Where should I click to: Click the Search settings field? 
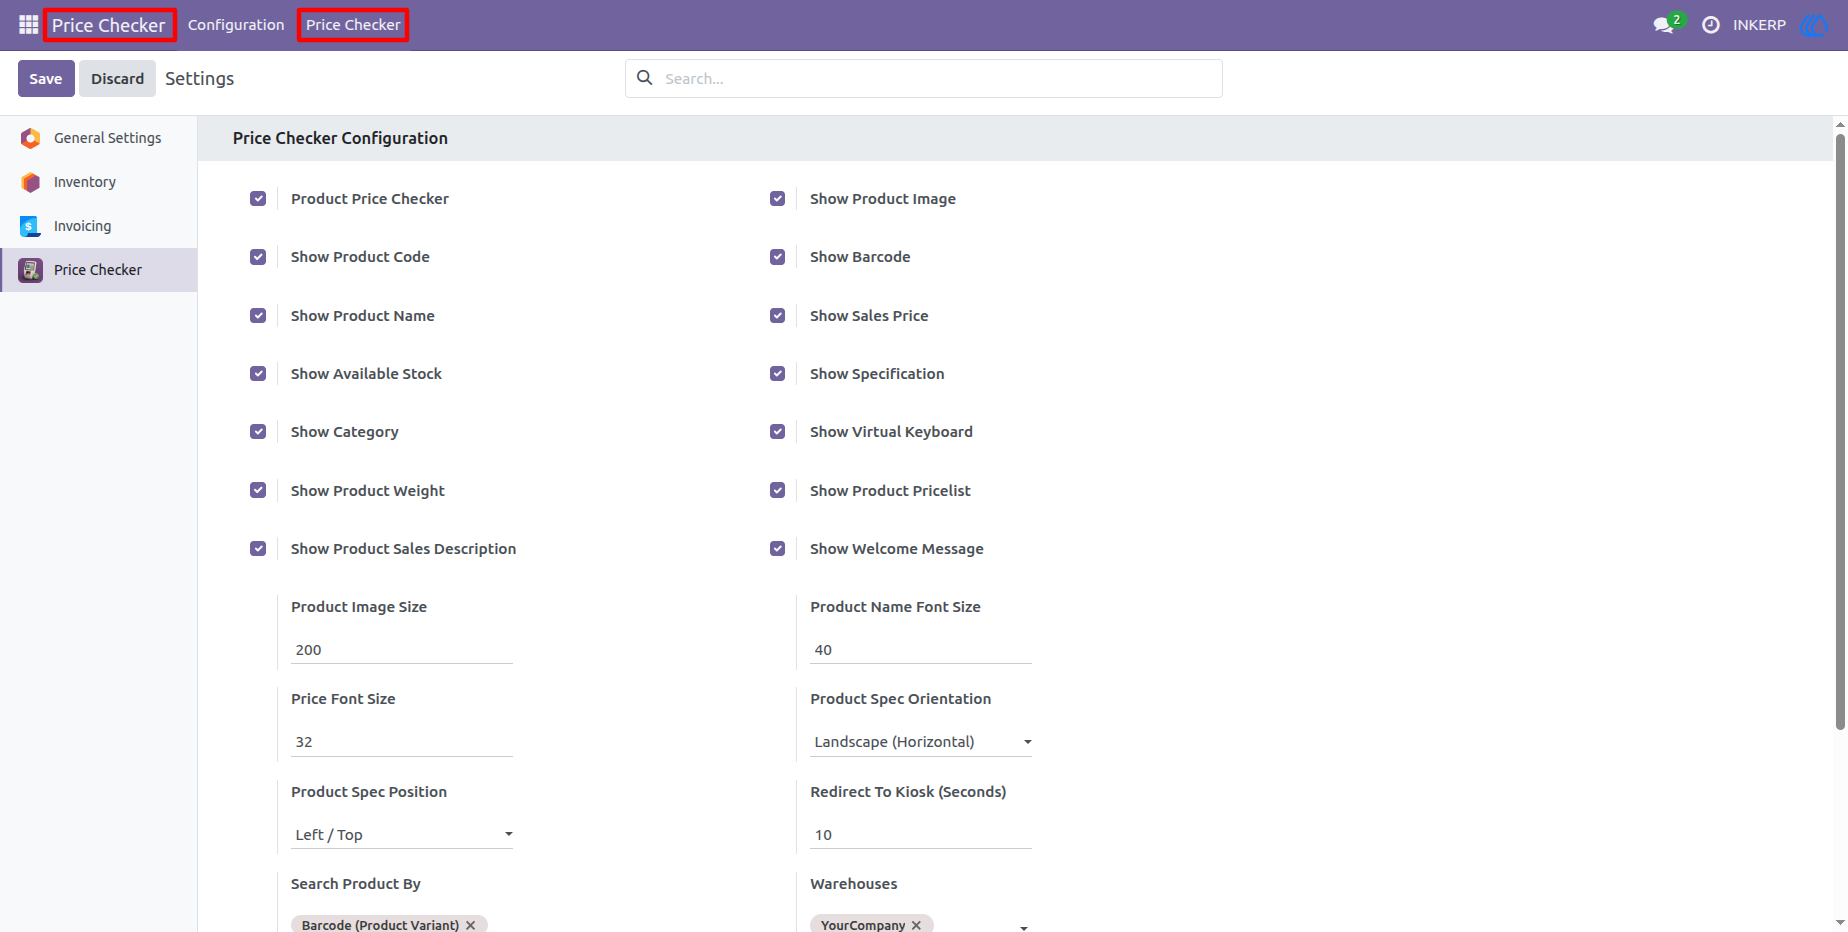[x=923, y=78]
